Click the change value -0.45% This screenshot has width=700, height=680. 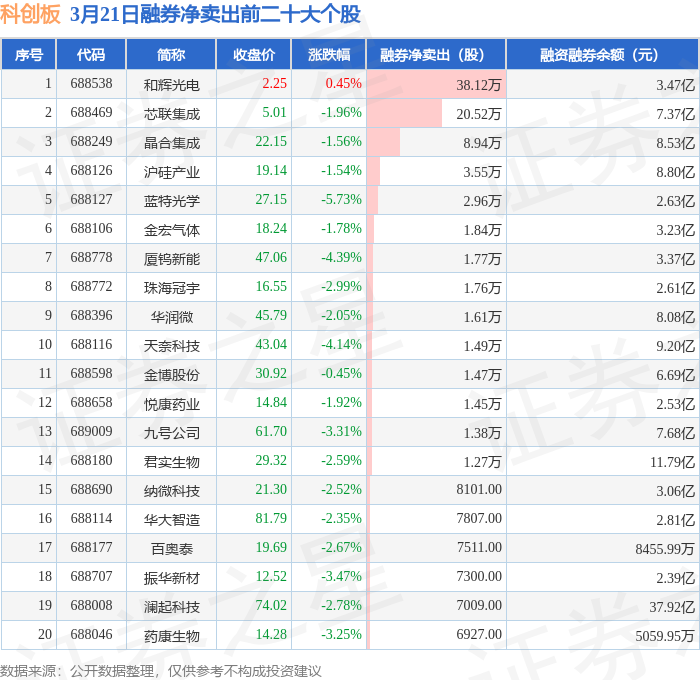[x=342, y=374]
